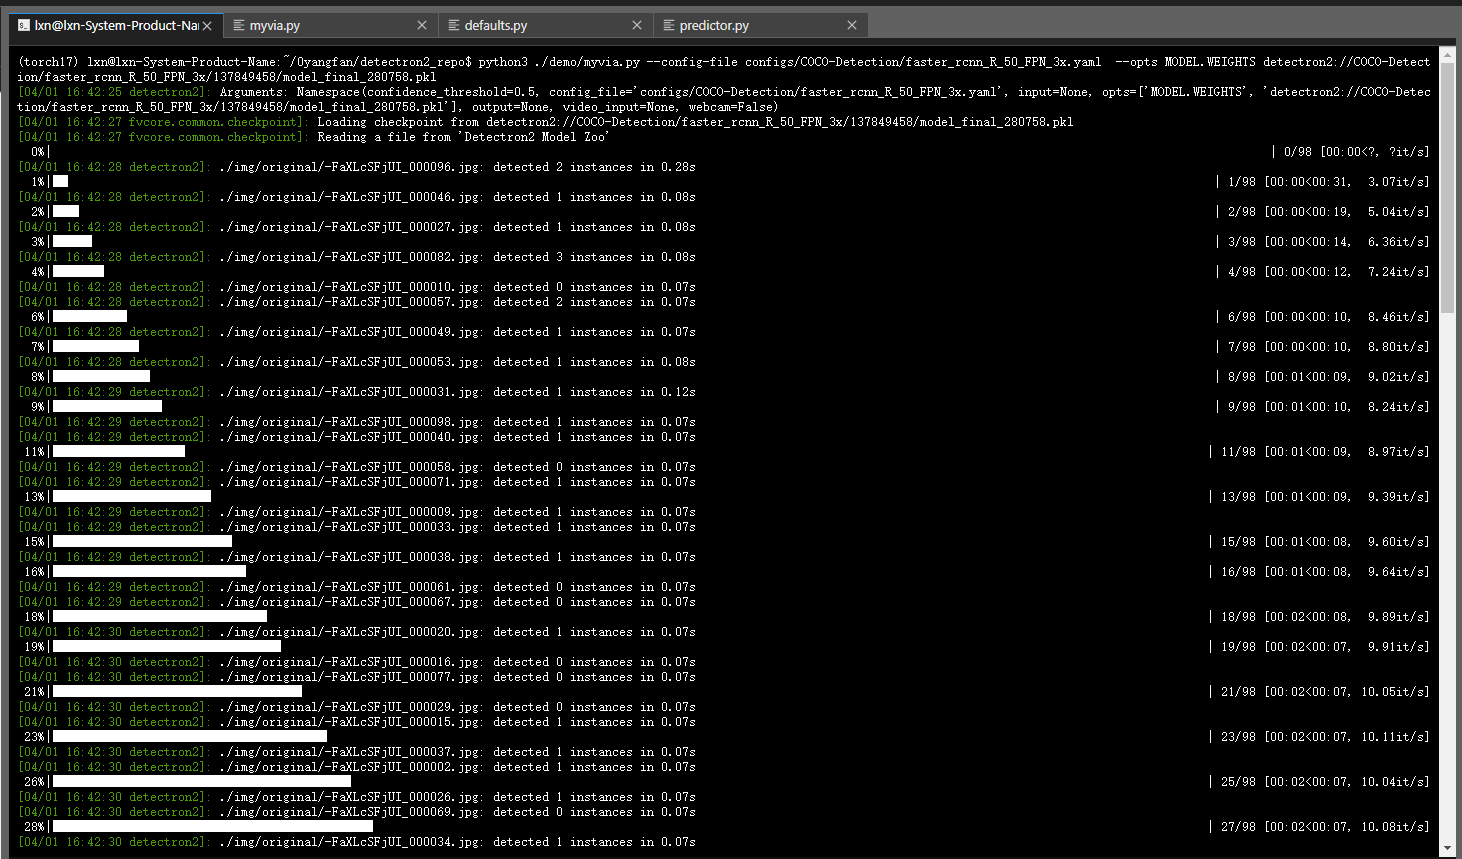Click the progress counter '19/98'
This screenshot has height=859, width=1462.
point(1238,647)
